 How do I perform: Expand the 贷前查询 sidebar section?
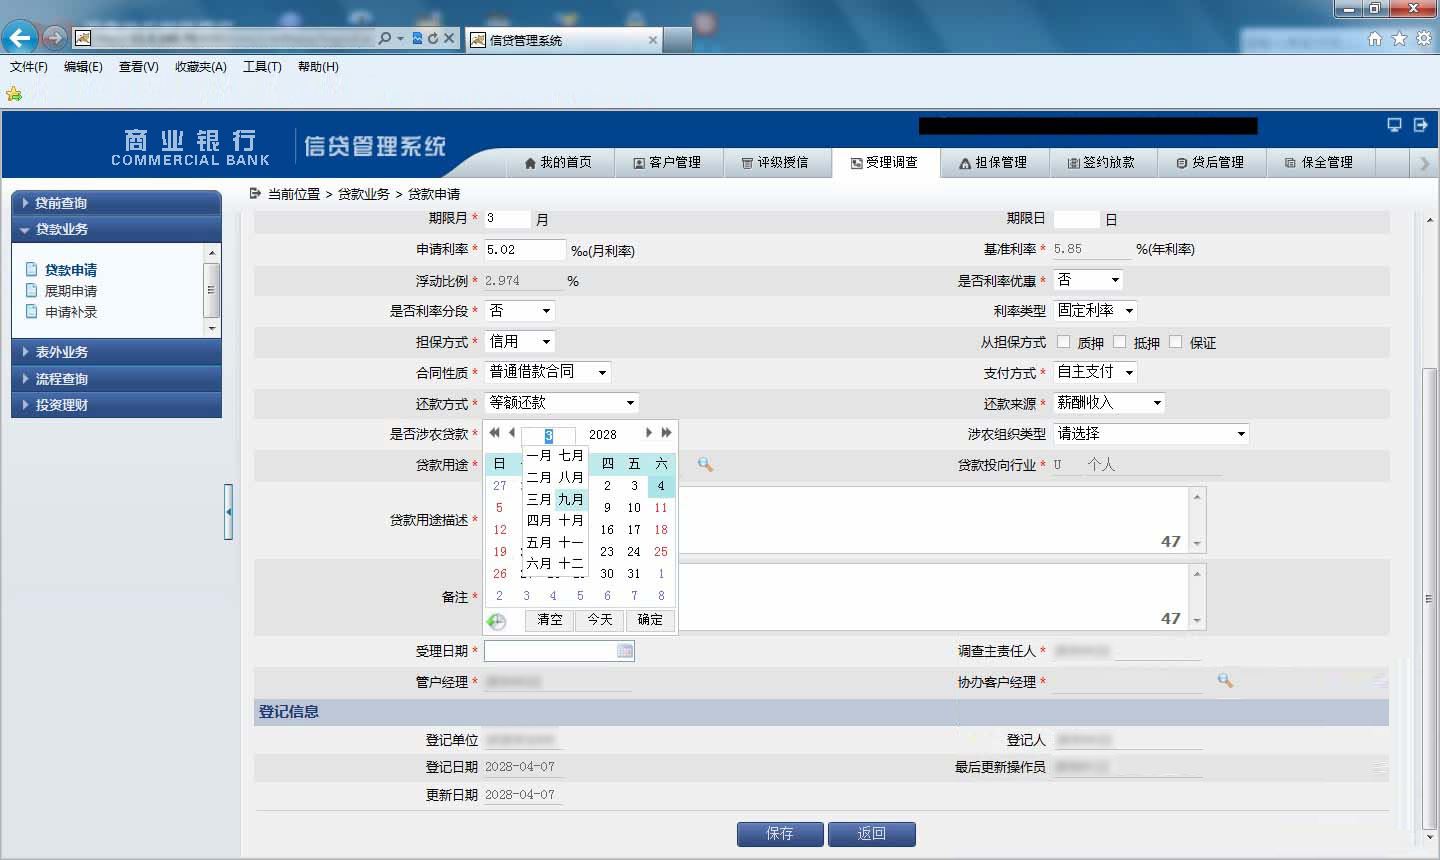point(116,203)
